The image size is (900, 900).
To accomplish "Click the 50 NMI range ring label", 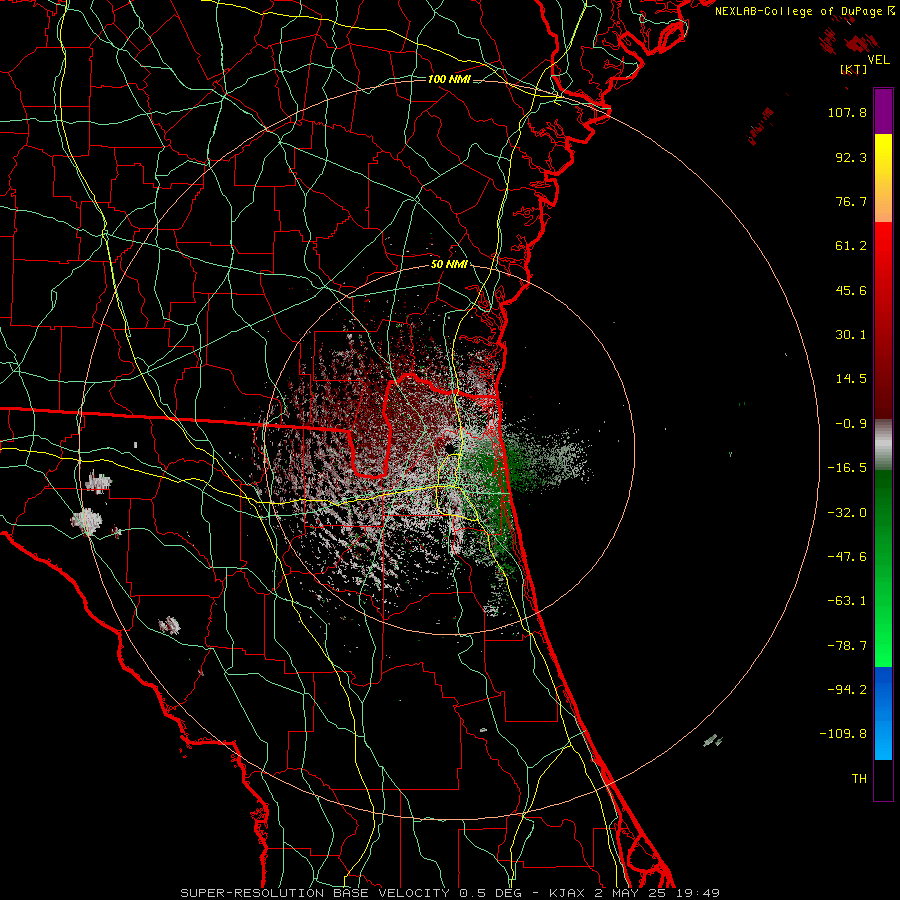I will [x=449, y=264].
